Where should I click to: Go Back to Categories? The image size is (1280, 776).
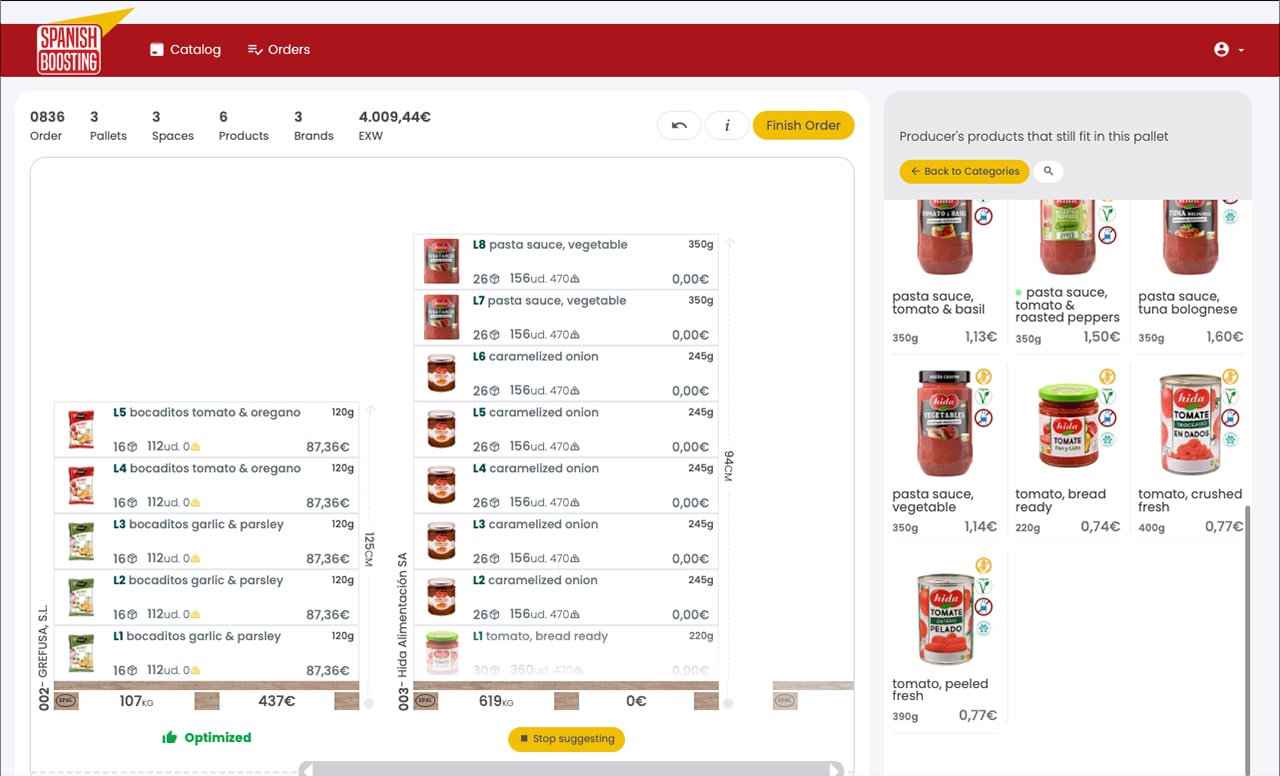click(x=965, y=171)
